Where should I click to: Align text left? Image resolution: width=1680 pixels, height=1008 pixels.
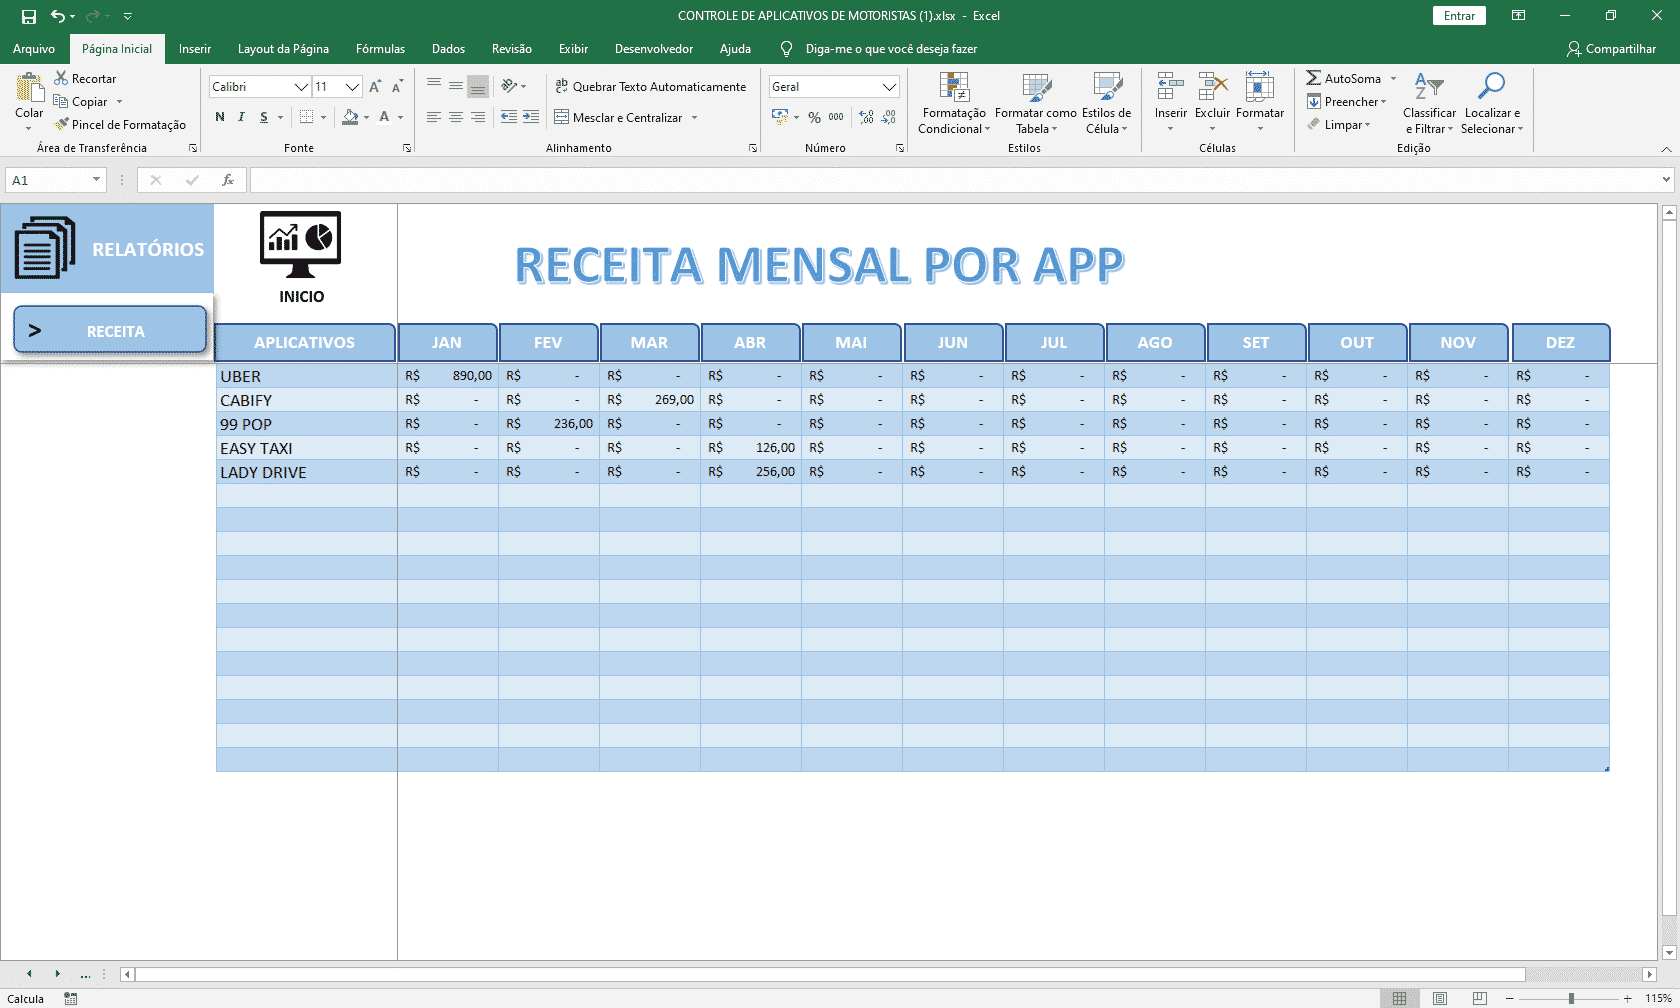(x=434, y=117)
